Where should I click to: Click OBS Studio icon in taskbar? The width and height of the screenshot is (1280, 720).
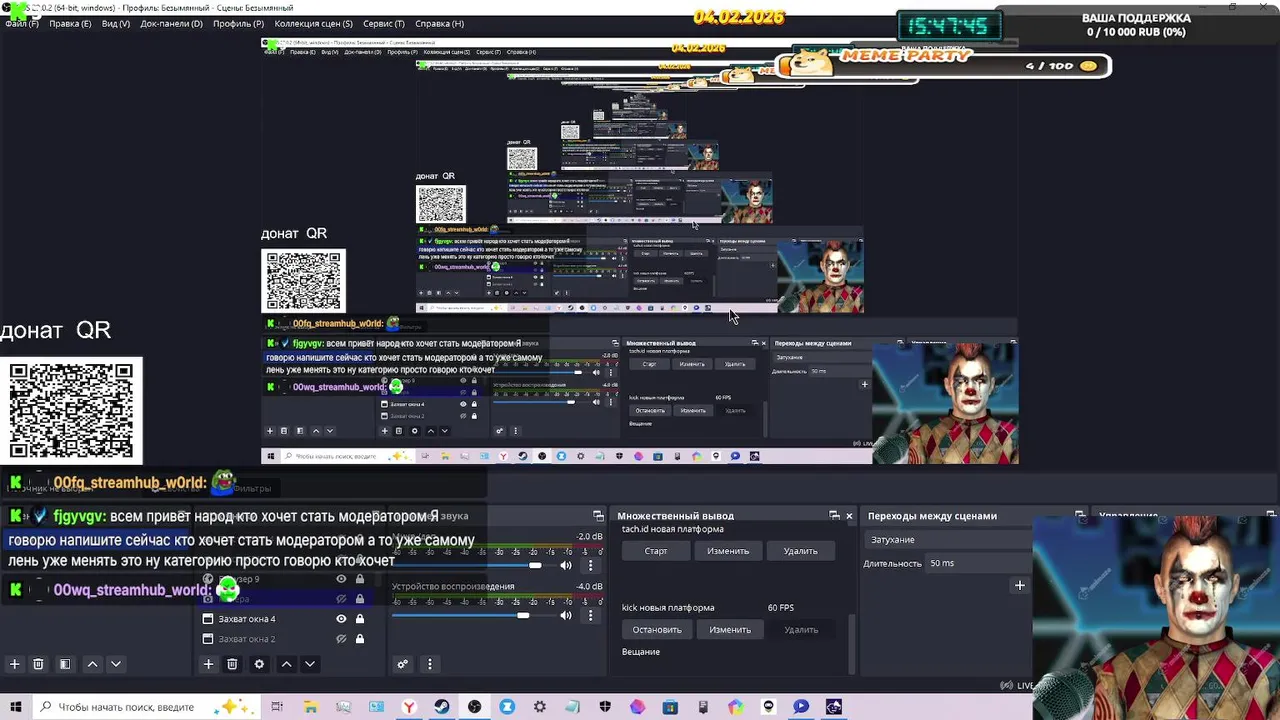click(474, 707)
